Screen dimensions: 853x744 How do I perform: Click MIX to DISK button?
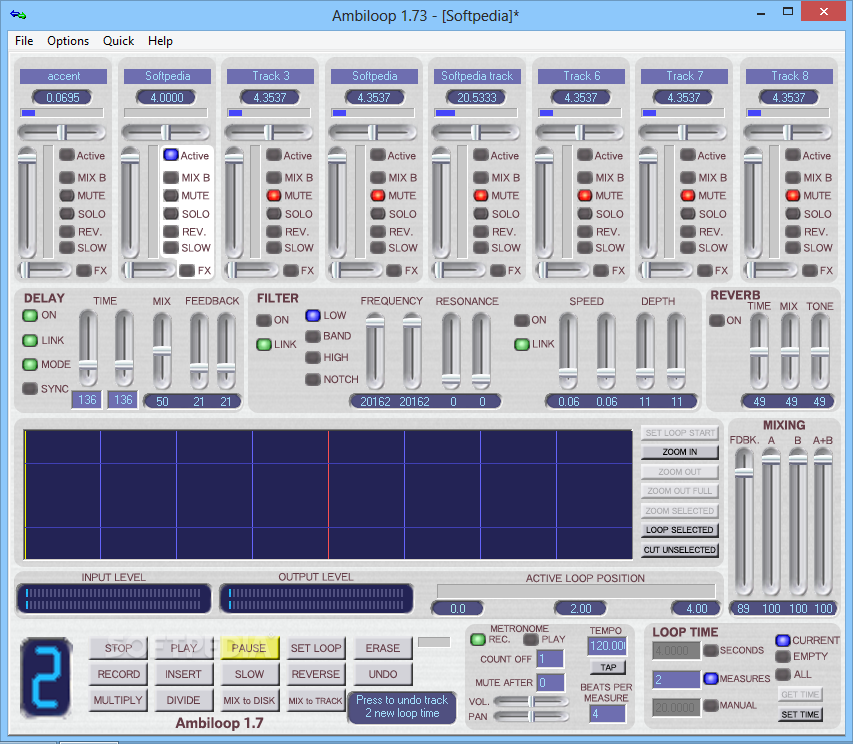pyautogui.click(x=249, y=700)
